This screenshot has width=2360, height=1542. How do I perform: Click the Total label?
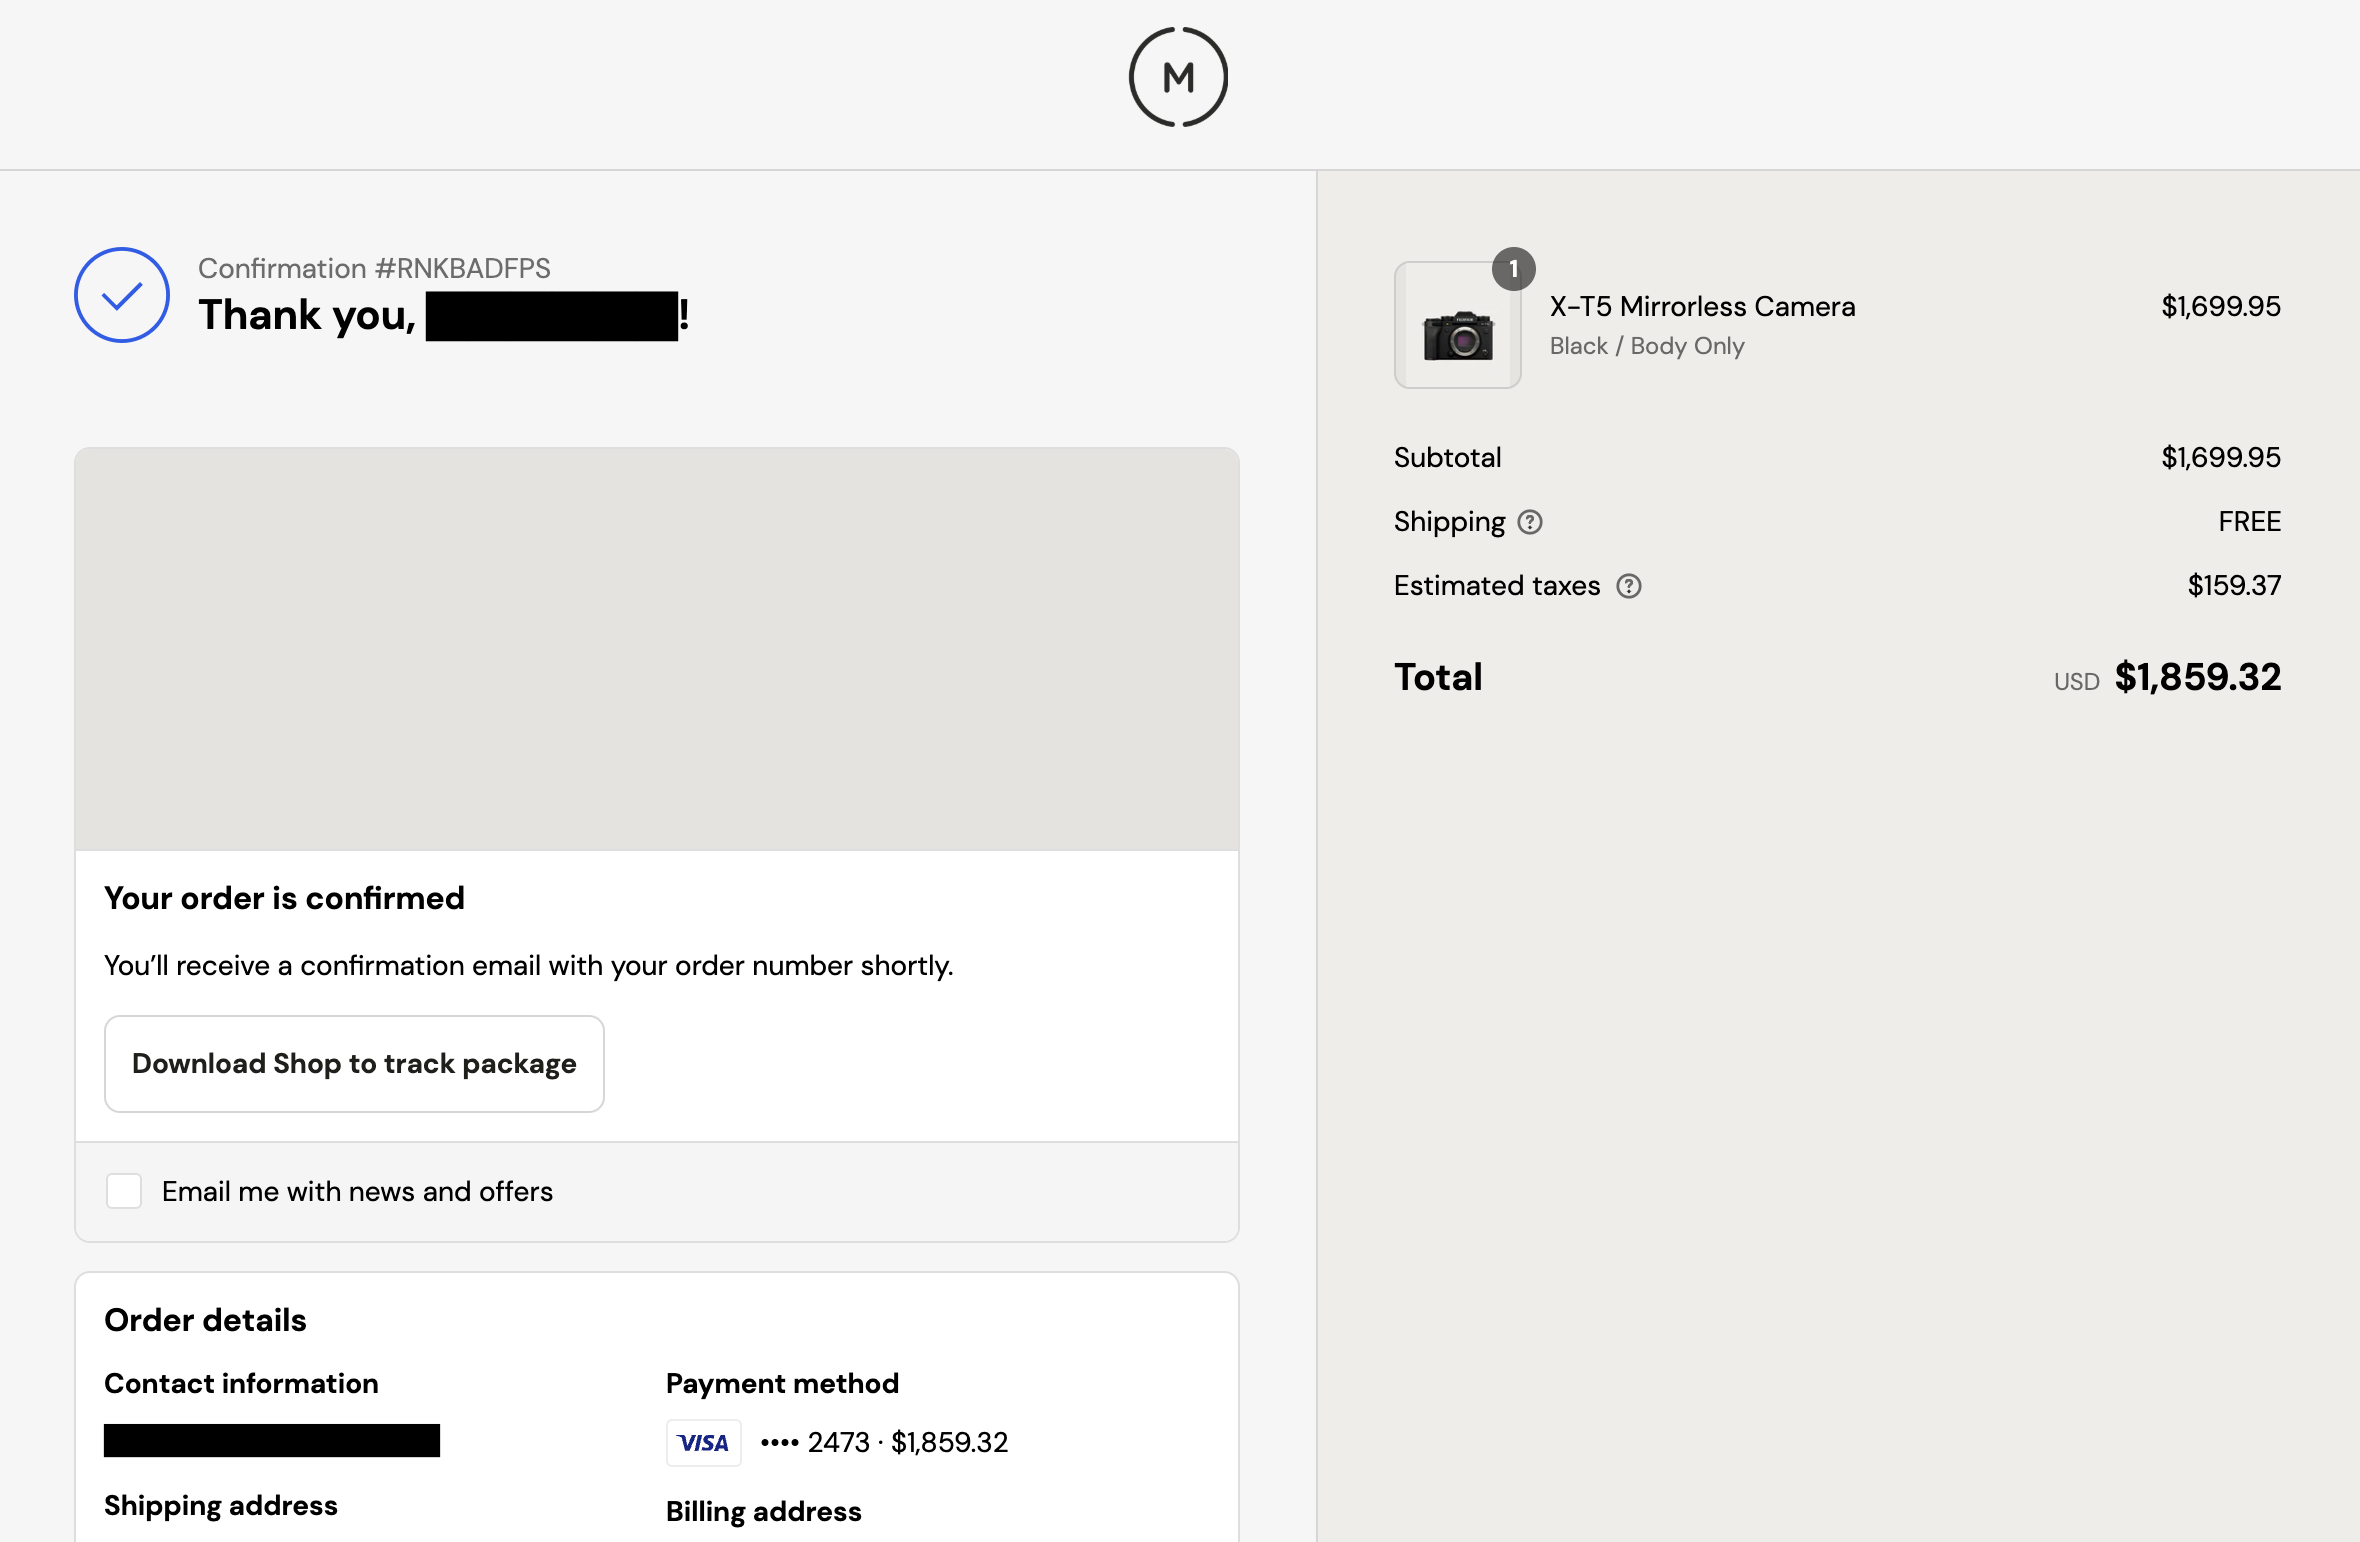[1439, 677]
